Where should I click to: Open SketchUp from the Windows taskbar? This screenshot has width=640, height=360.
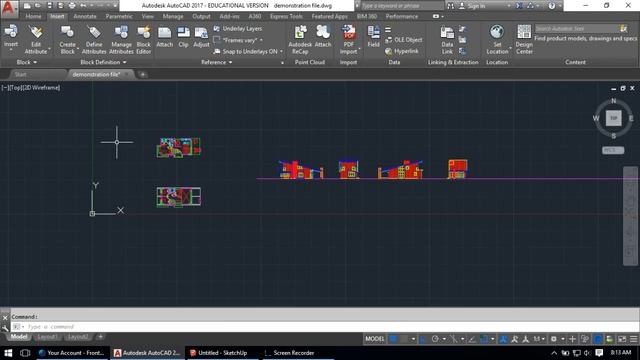coord(222,353)
